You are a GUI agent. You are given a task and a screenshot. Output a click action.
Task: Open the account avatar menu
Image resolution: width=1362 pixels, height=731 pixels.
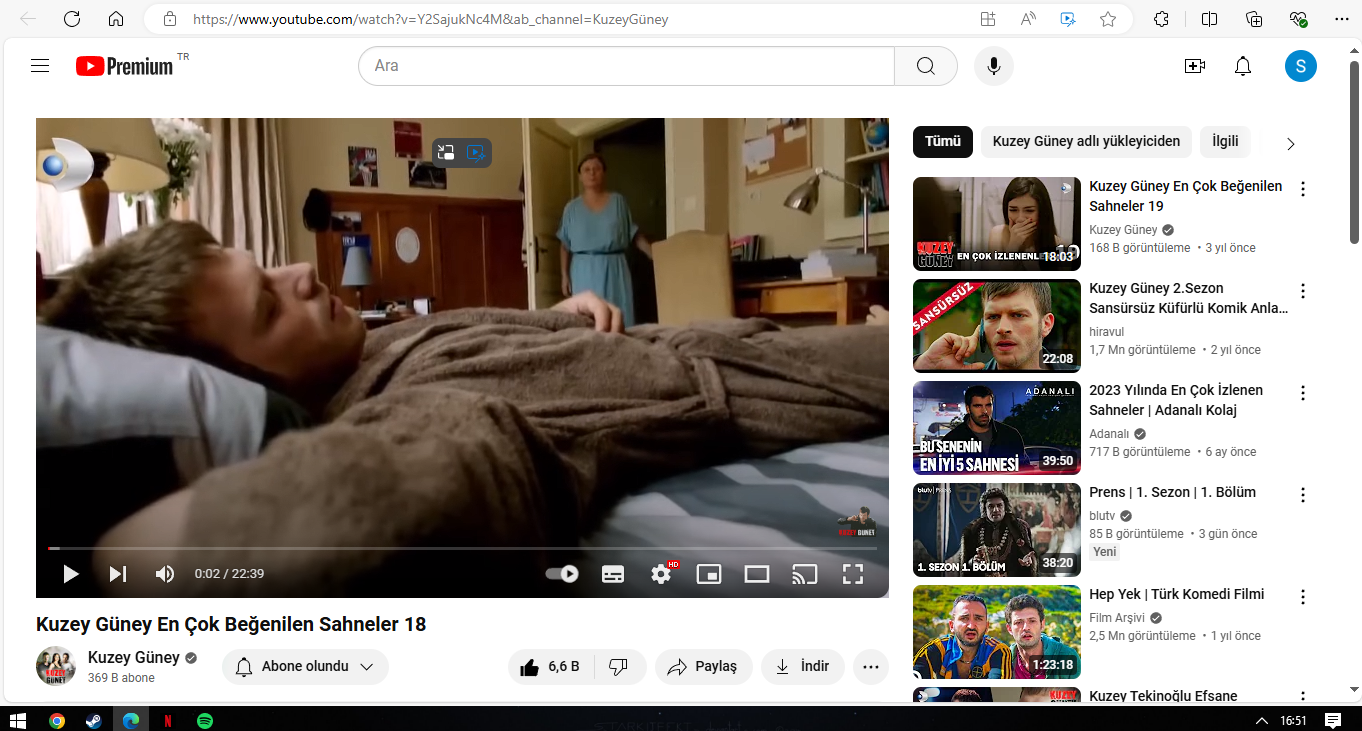(x=1301, y=66)
